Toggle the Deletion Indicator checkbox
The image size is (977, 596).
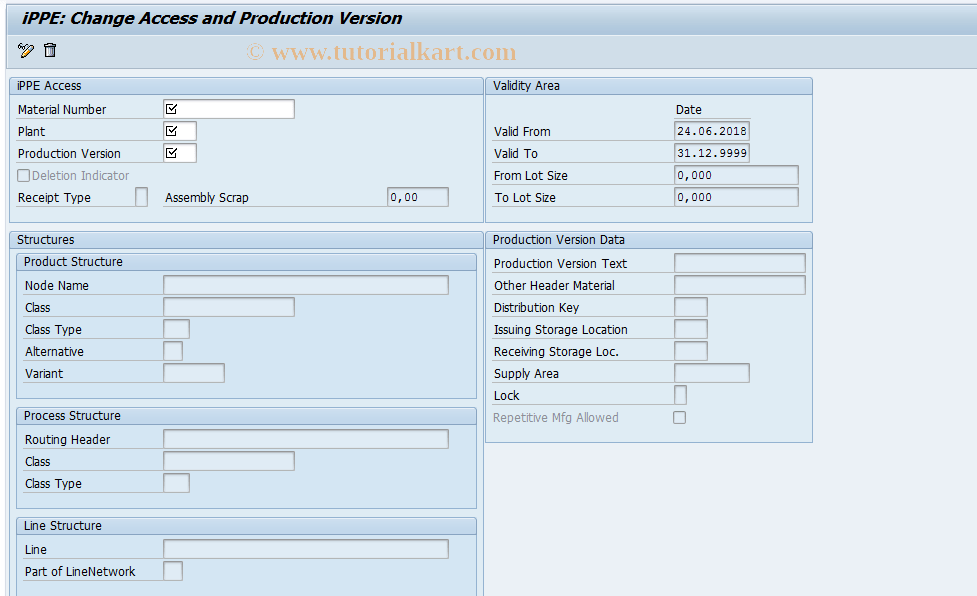coord(23,175)
